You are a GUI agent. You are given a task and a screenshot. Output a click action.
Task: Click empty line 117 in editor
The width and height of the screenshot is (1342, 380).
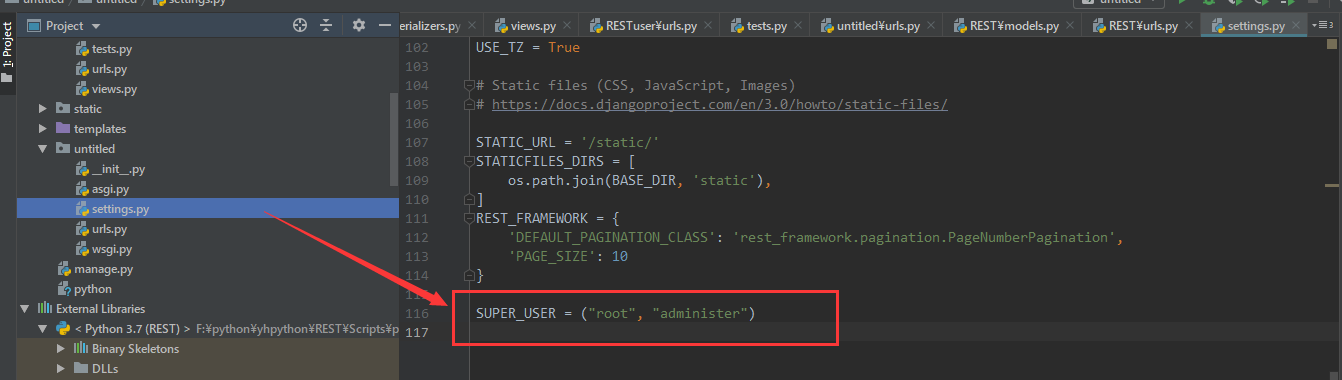(900, 332)
